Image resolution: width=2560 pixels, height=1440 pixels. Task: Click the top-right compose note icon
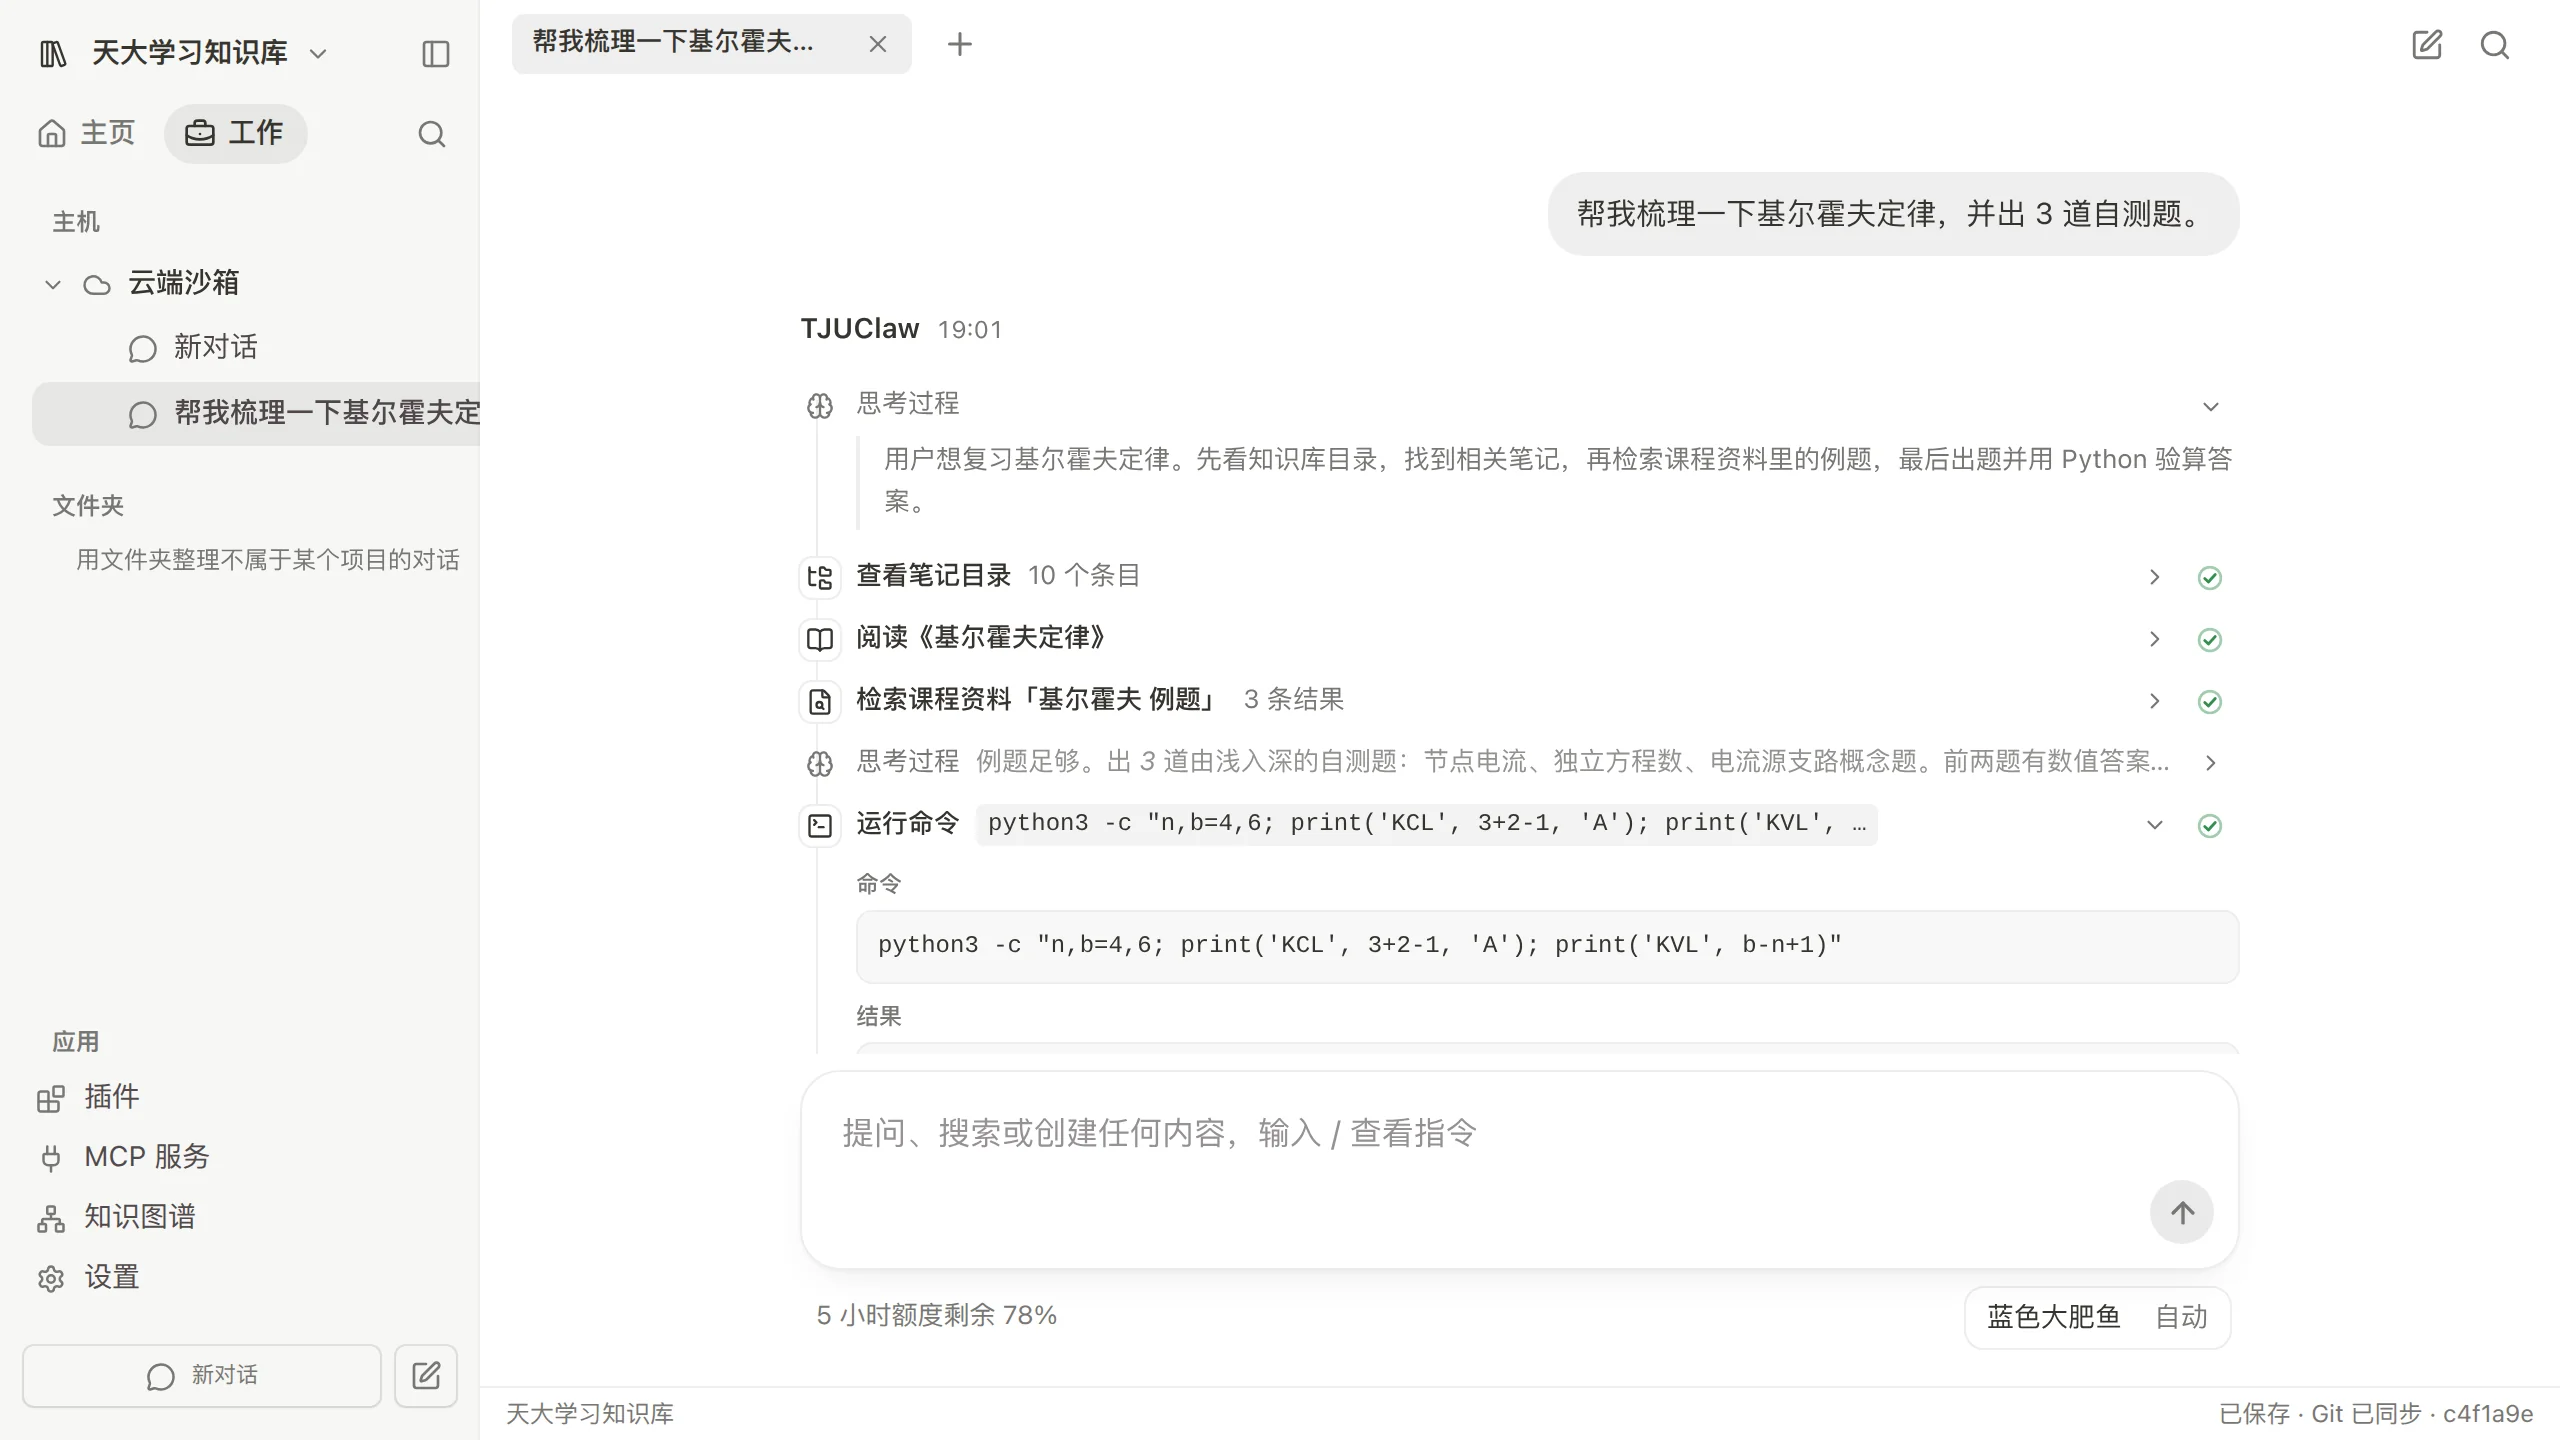click(x=2427, y=45)
